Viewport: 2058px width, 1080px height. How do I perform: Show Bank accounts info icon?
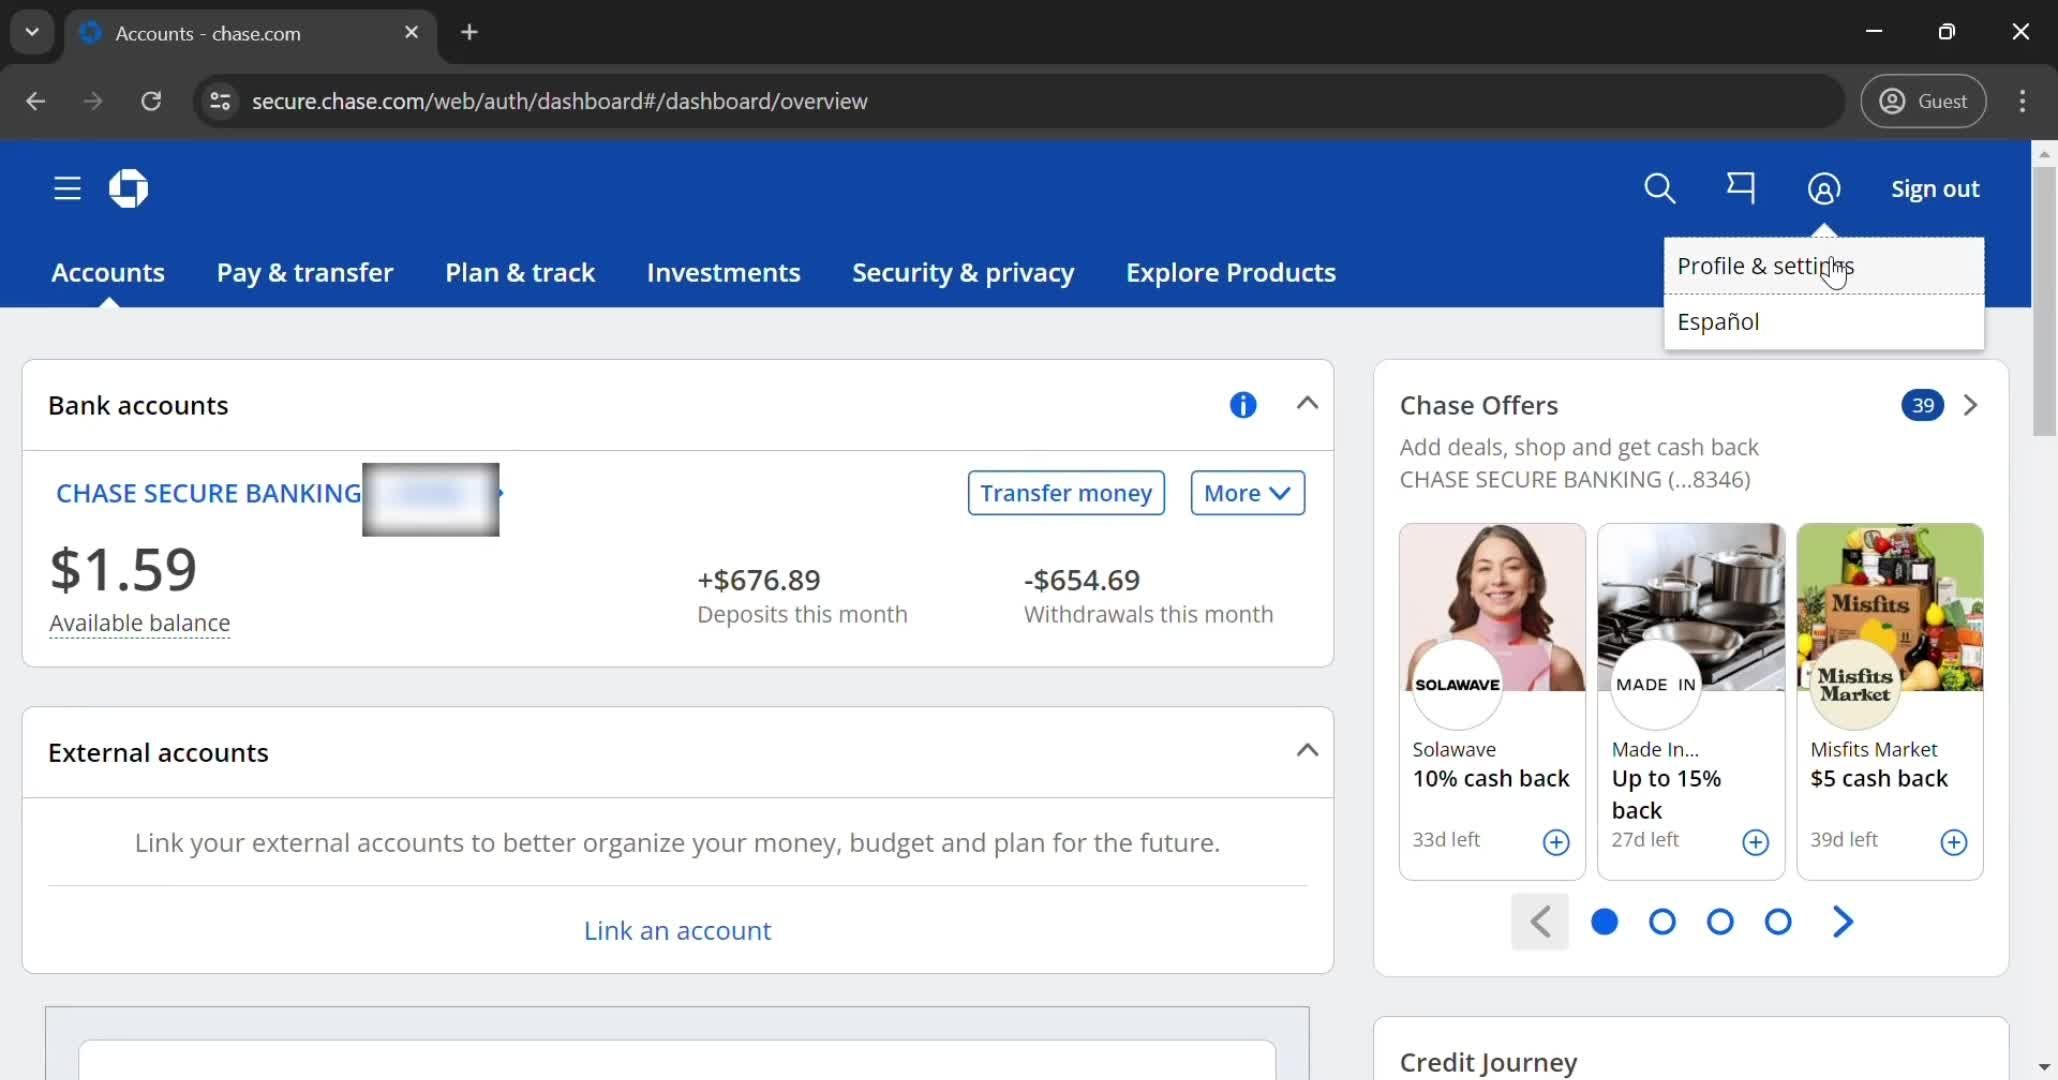pyautogui.click(x=1243, y=405)
